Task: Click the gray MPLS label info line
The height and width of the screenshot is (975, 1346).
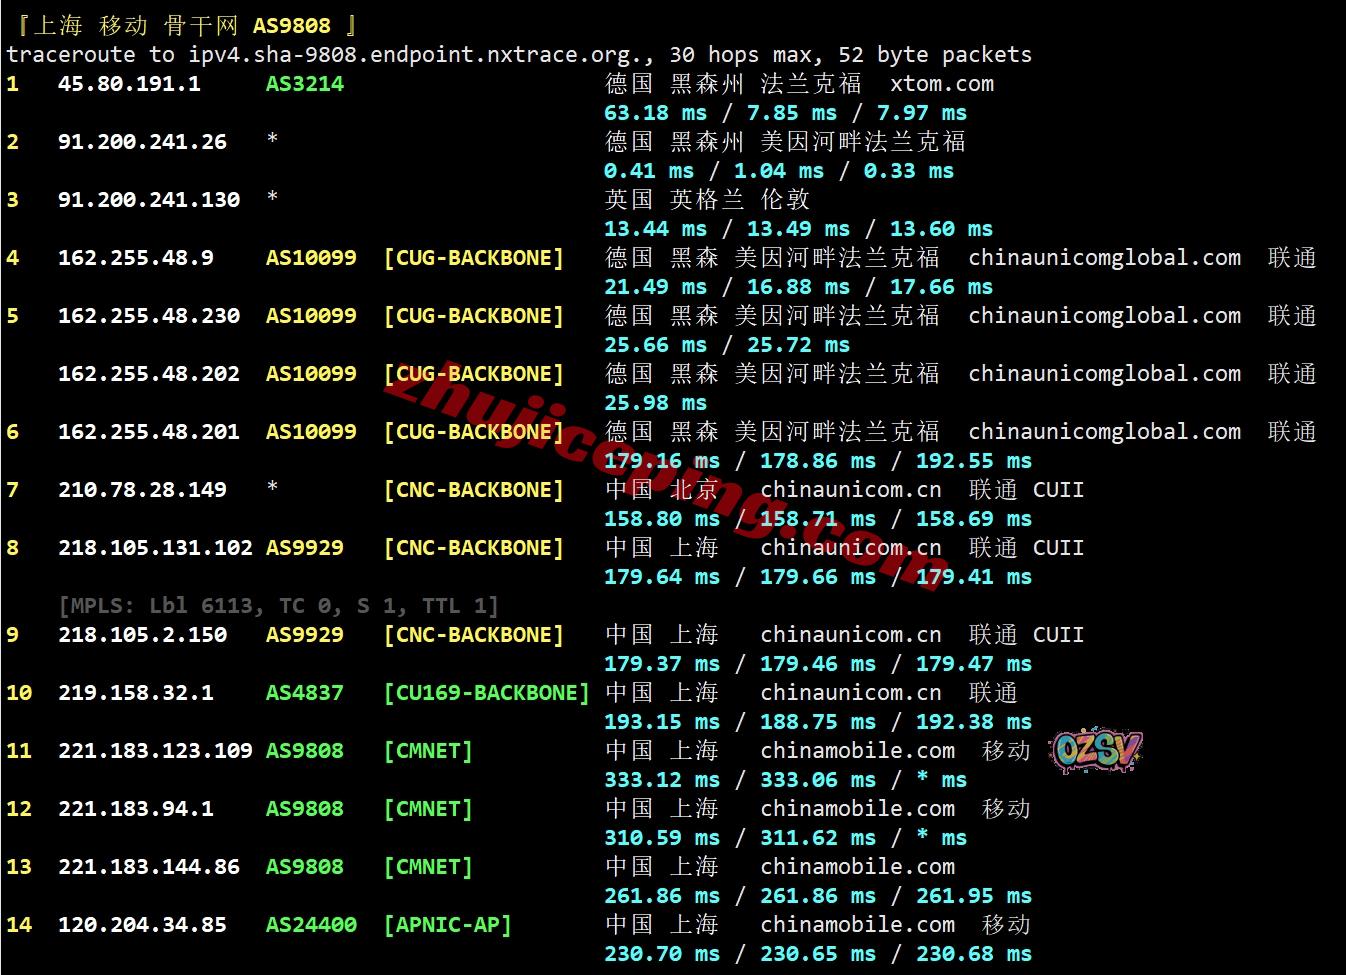Action: point(278,606)
